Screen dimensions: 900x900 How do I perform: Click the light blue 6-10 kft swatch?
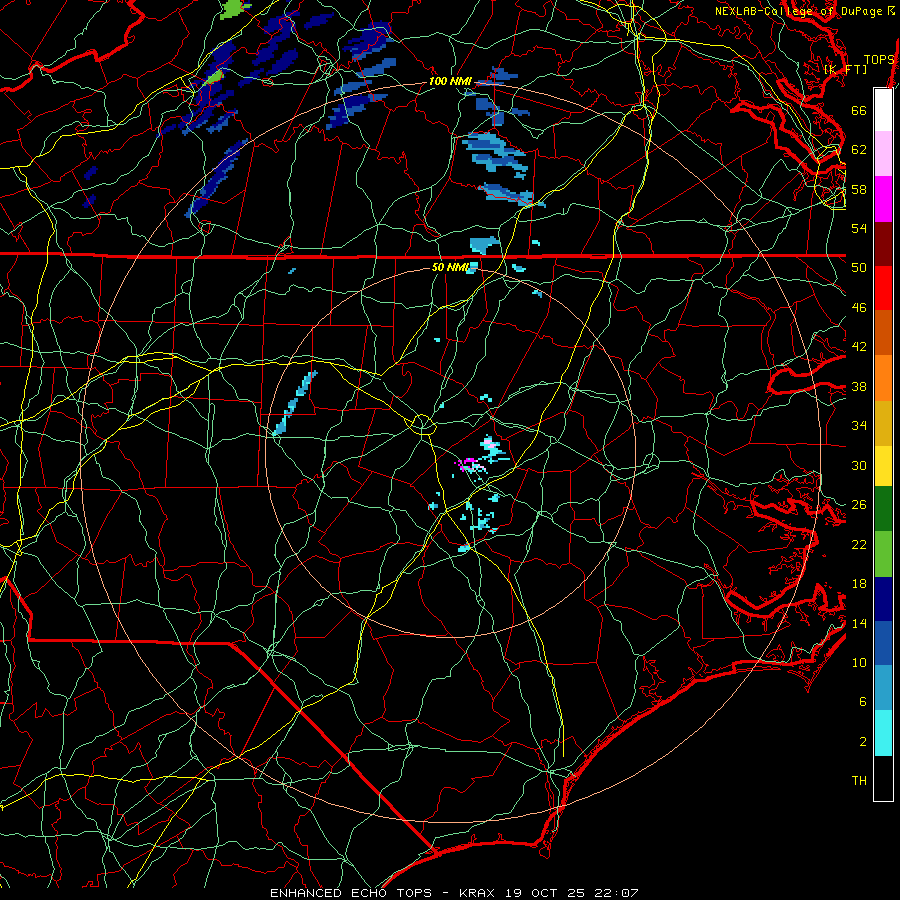point(883,688)
